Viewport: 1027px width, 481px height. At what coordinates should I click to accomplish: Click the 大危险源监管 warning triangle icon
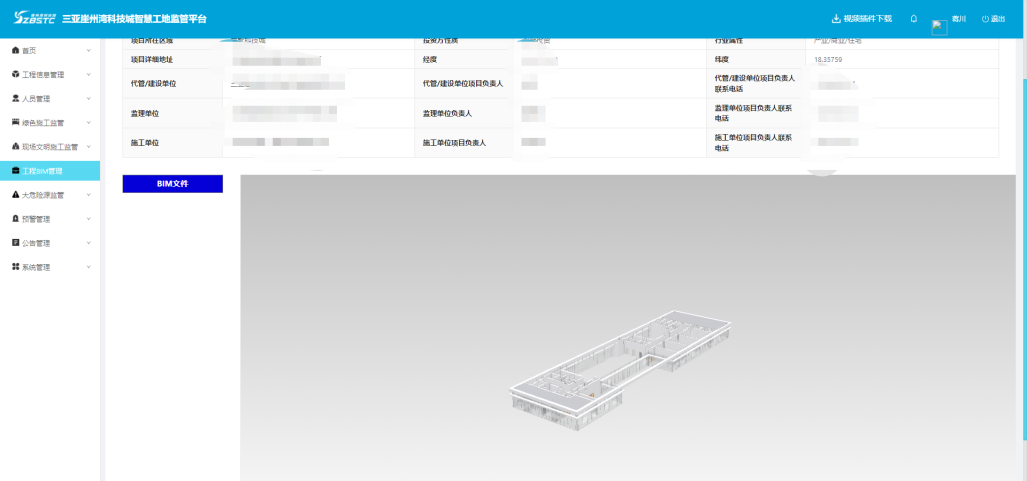click(x=15, y=195)
